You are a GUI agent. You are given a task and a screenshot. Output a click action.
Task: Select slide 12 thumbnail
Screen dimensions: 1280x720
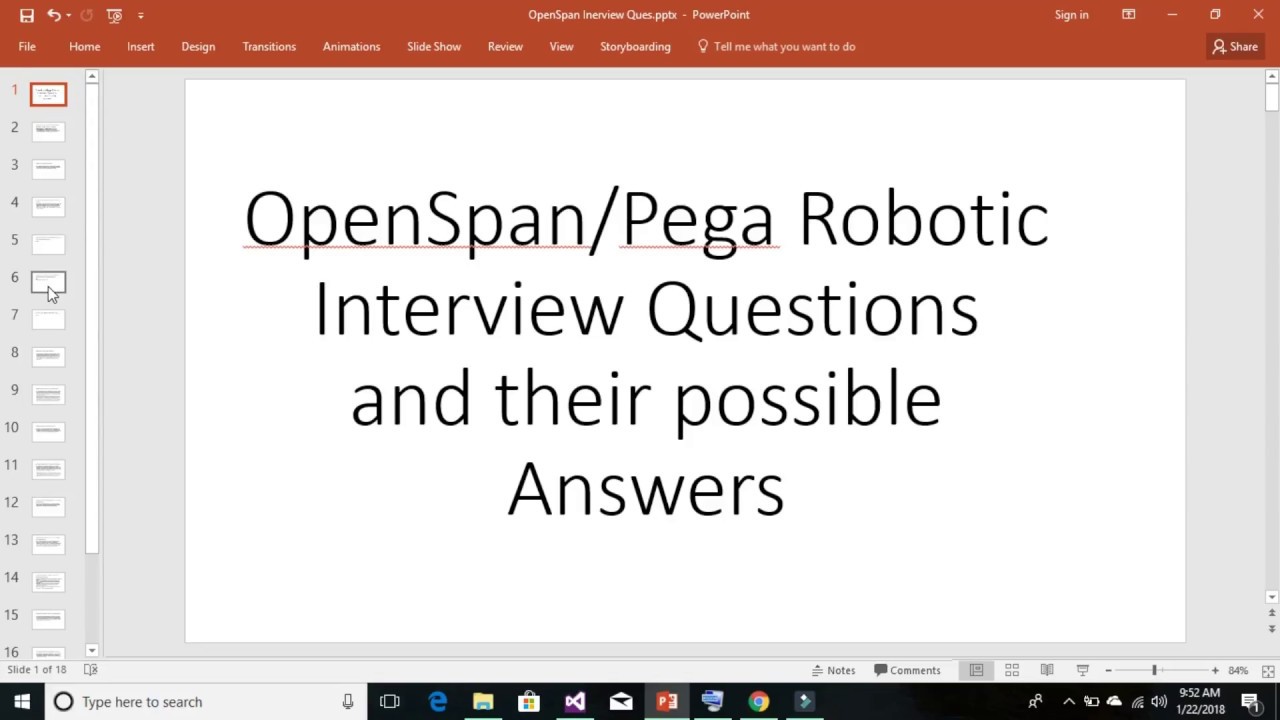tap(48, 506)
